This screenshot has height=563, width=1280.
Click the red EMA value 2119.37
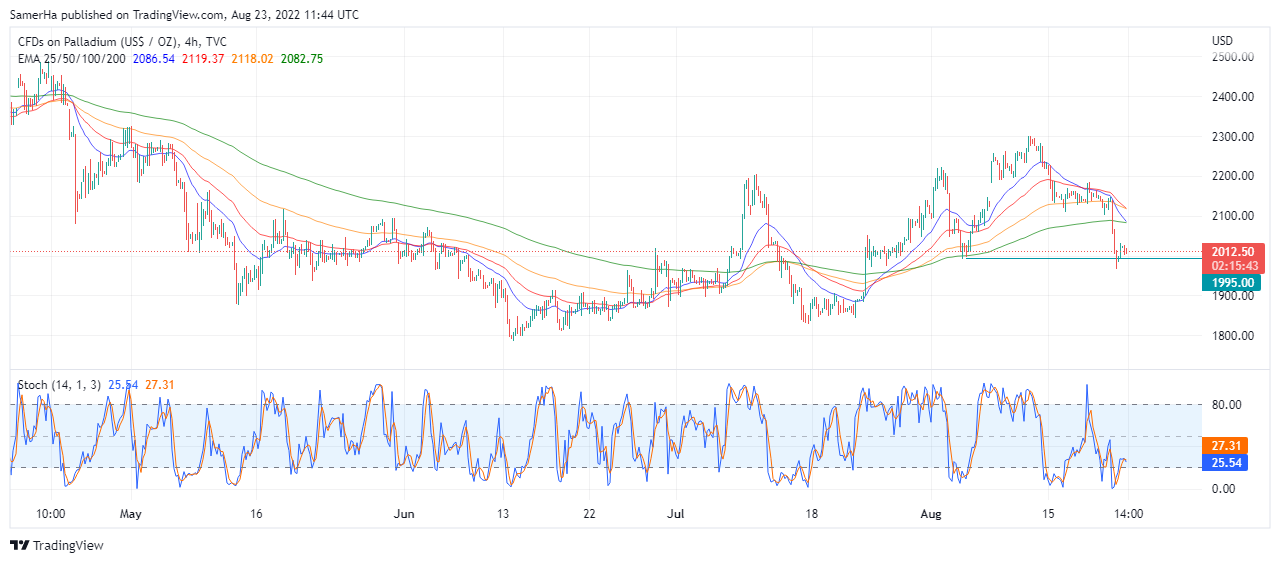pos(203,59)
